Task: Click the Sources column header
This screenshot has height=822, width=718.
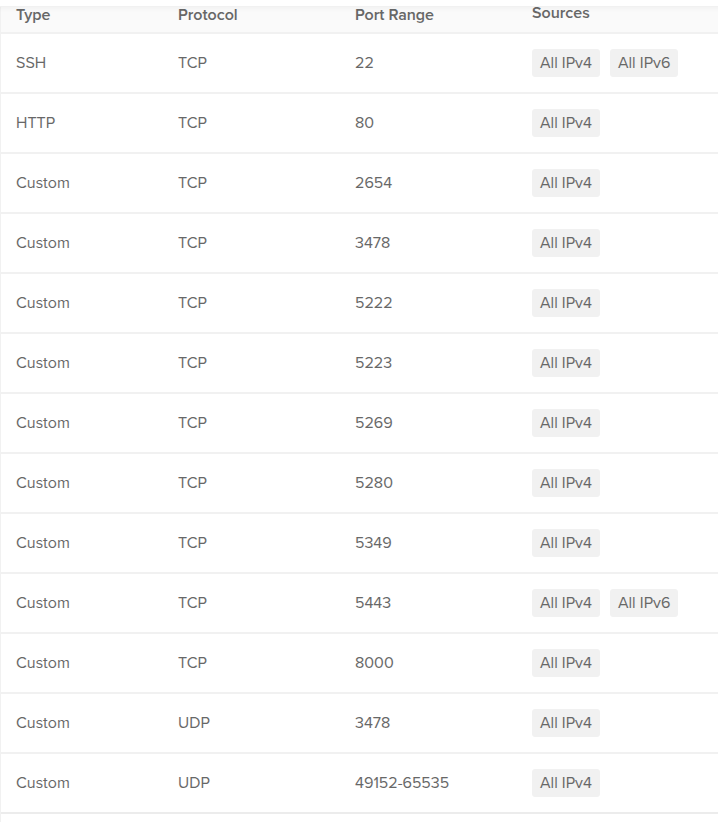Action: 561,13
